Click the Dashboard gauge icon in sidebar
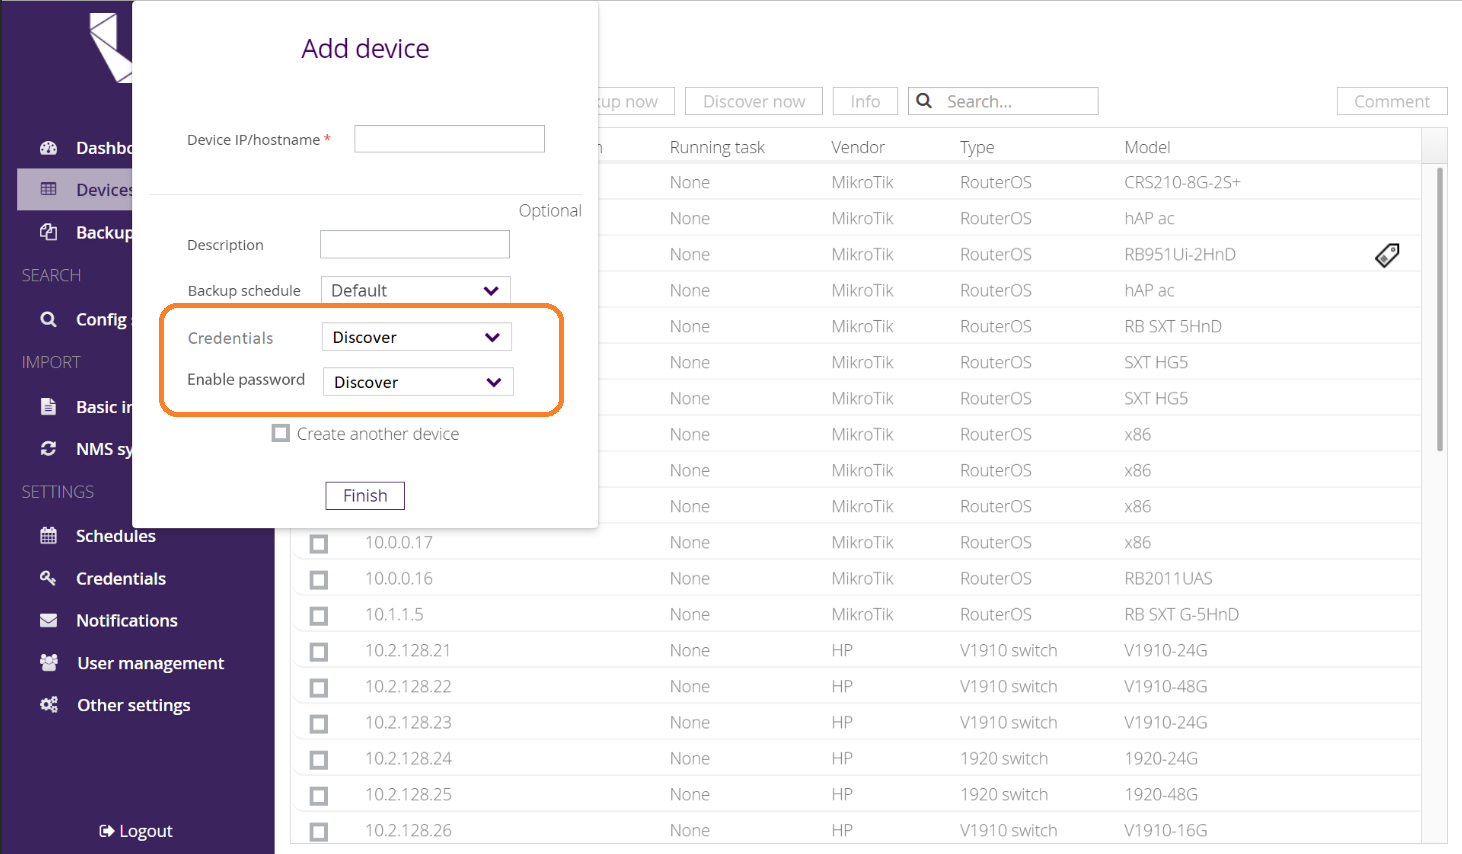Screen dimensions: 1462x854 (48, 148)
